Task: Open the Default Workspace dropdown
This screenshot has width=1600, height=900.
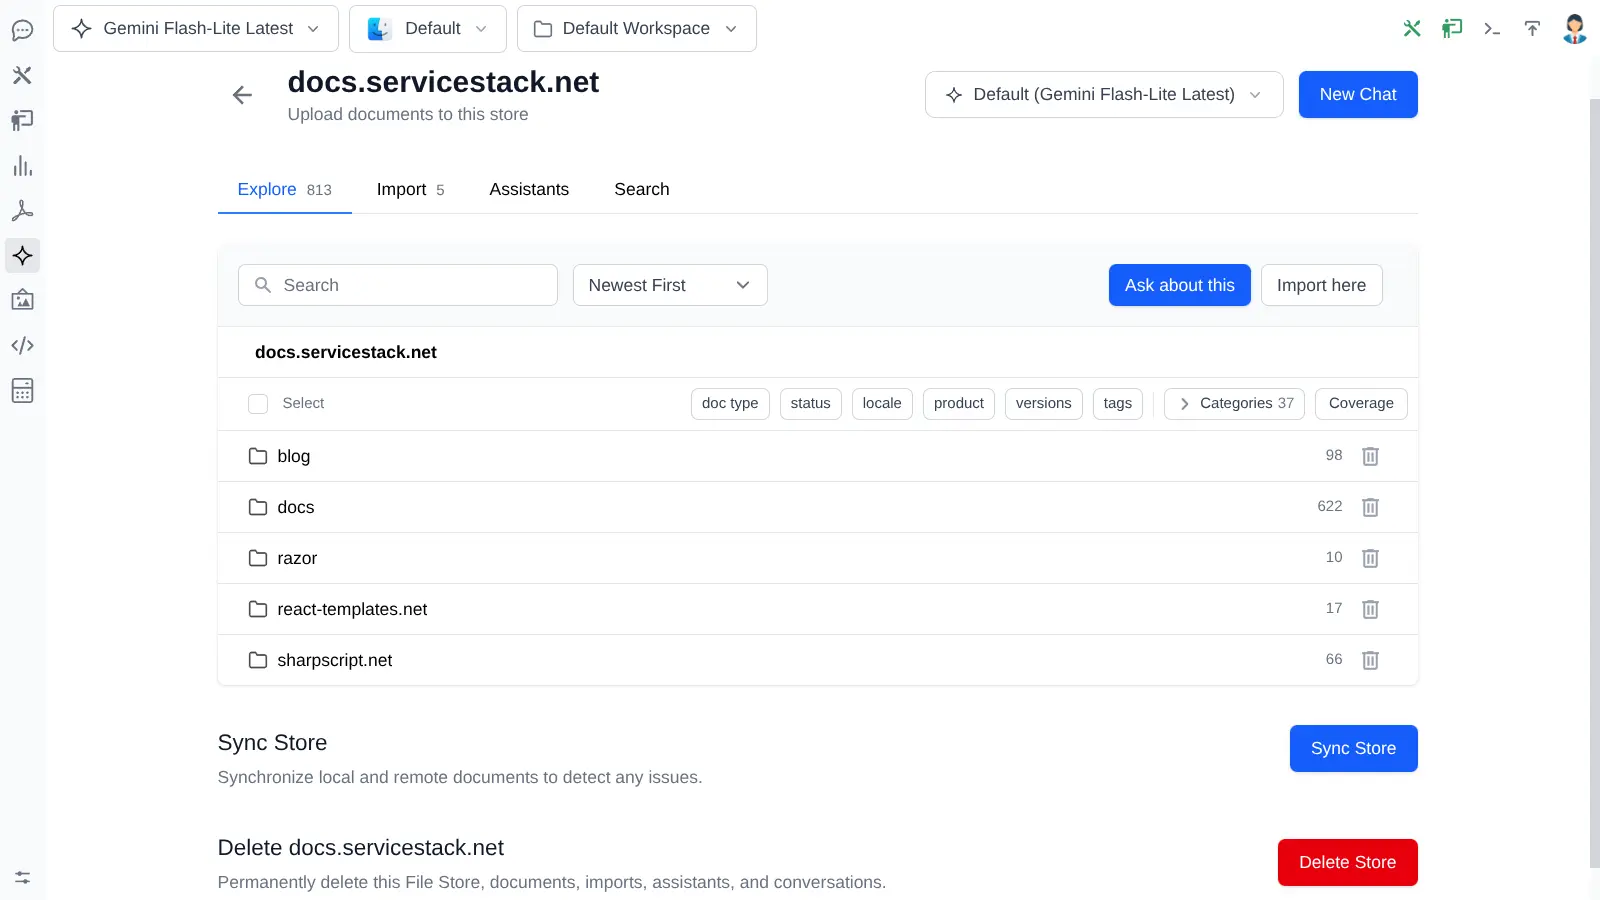Action: click(x=637, y=28)
